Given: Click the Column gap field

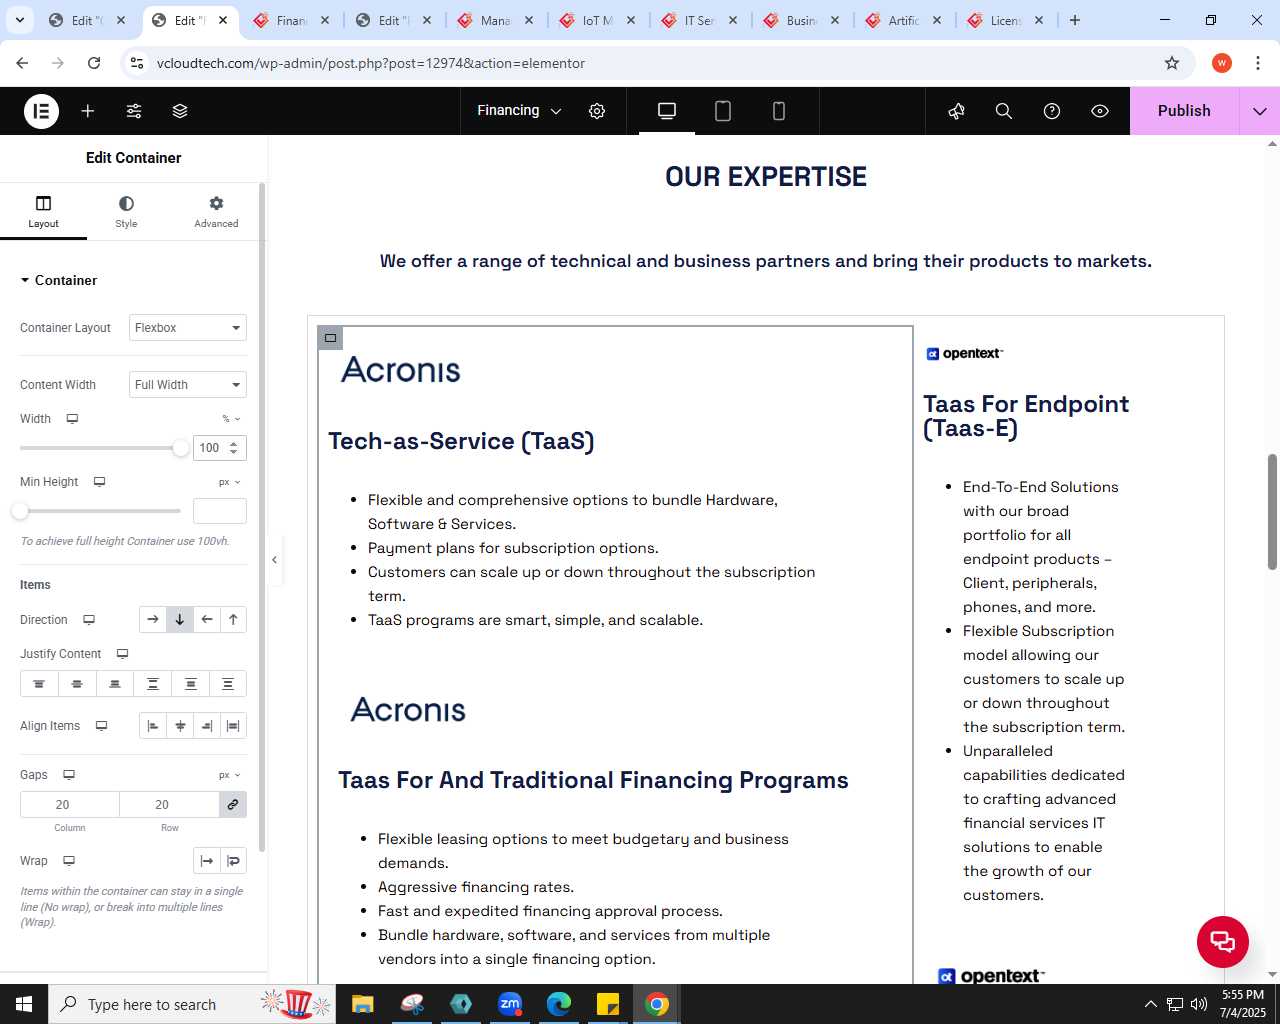Looking at the screenshot, I should point(70,805).
